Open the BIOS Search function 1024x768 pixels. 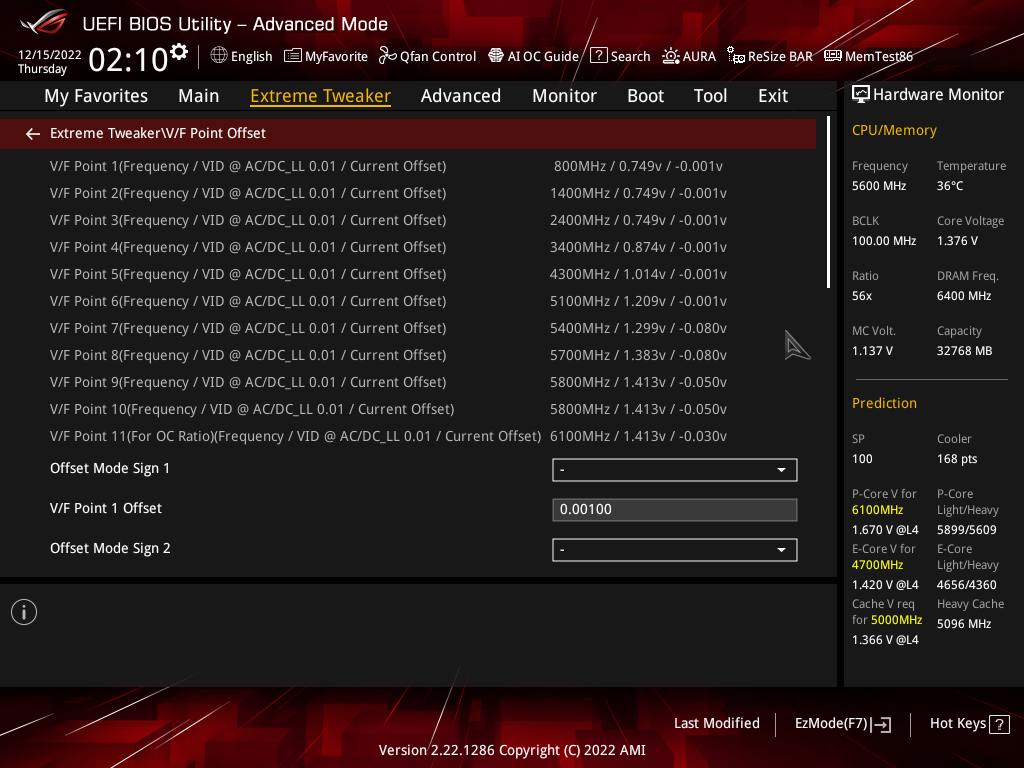[620, 56]
